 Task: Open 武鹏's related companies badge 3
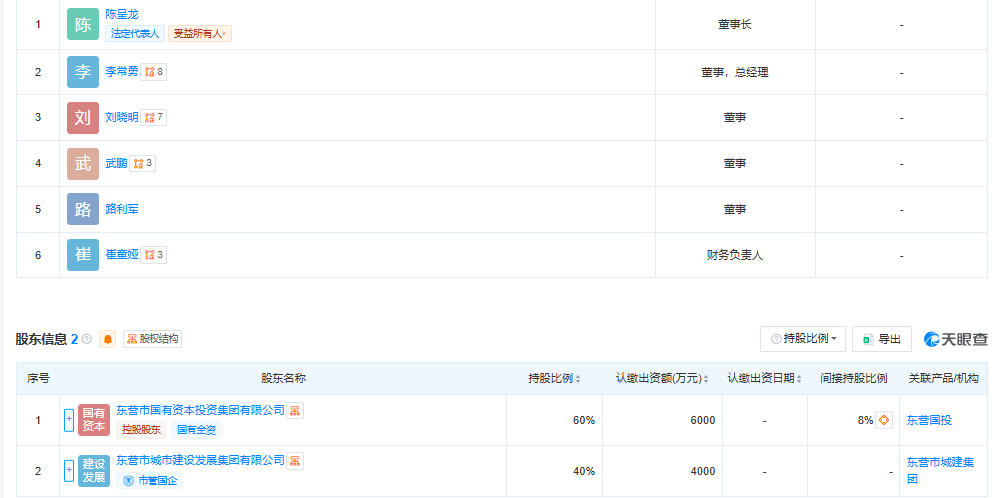(143, 163)
